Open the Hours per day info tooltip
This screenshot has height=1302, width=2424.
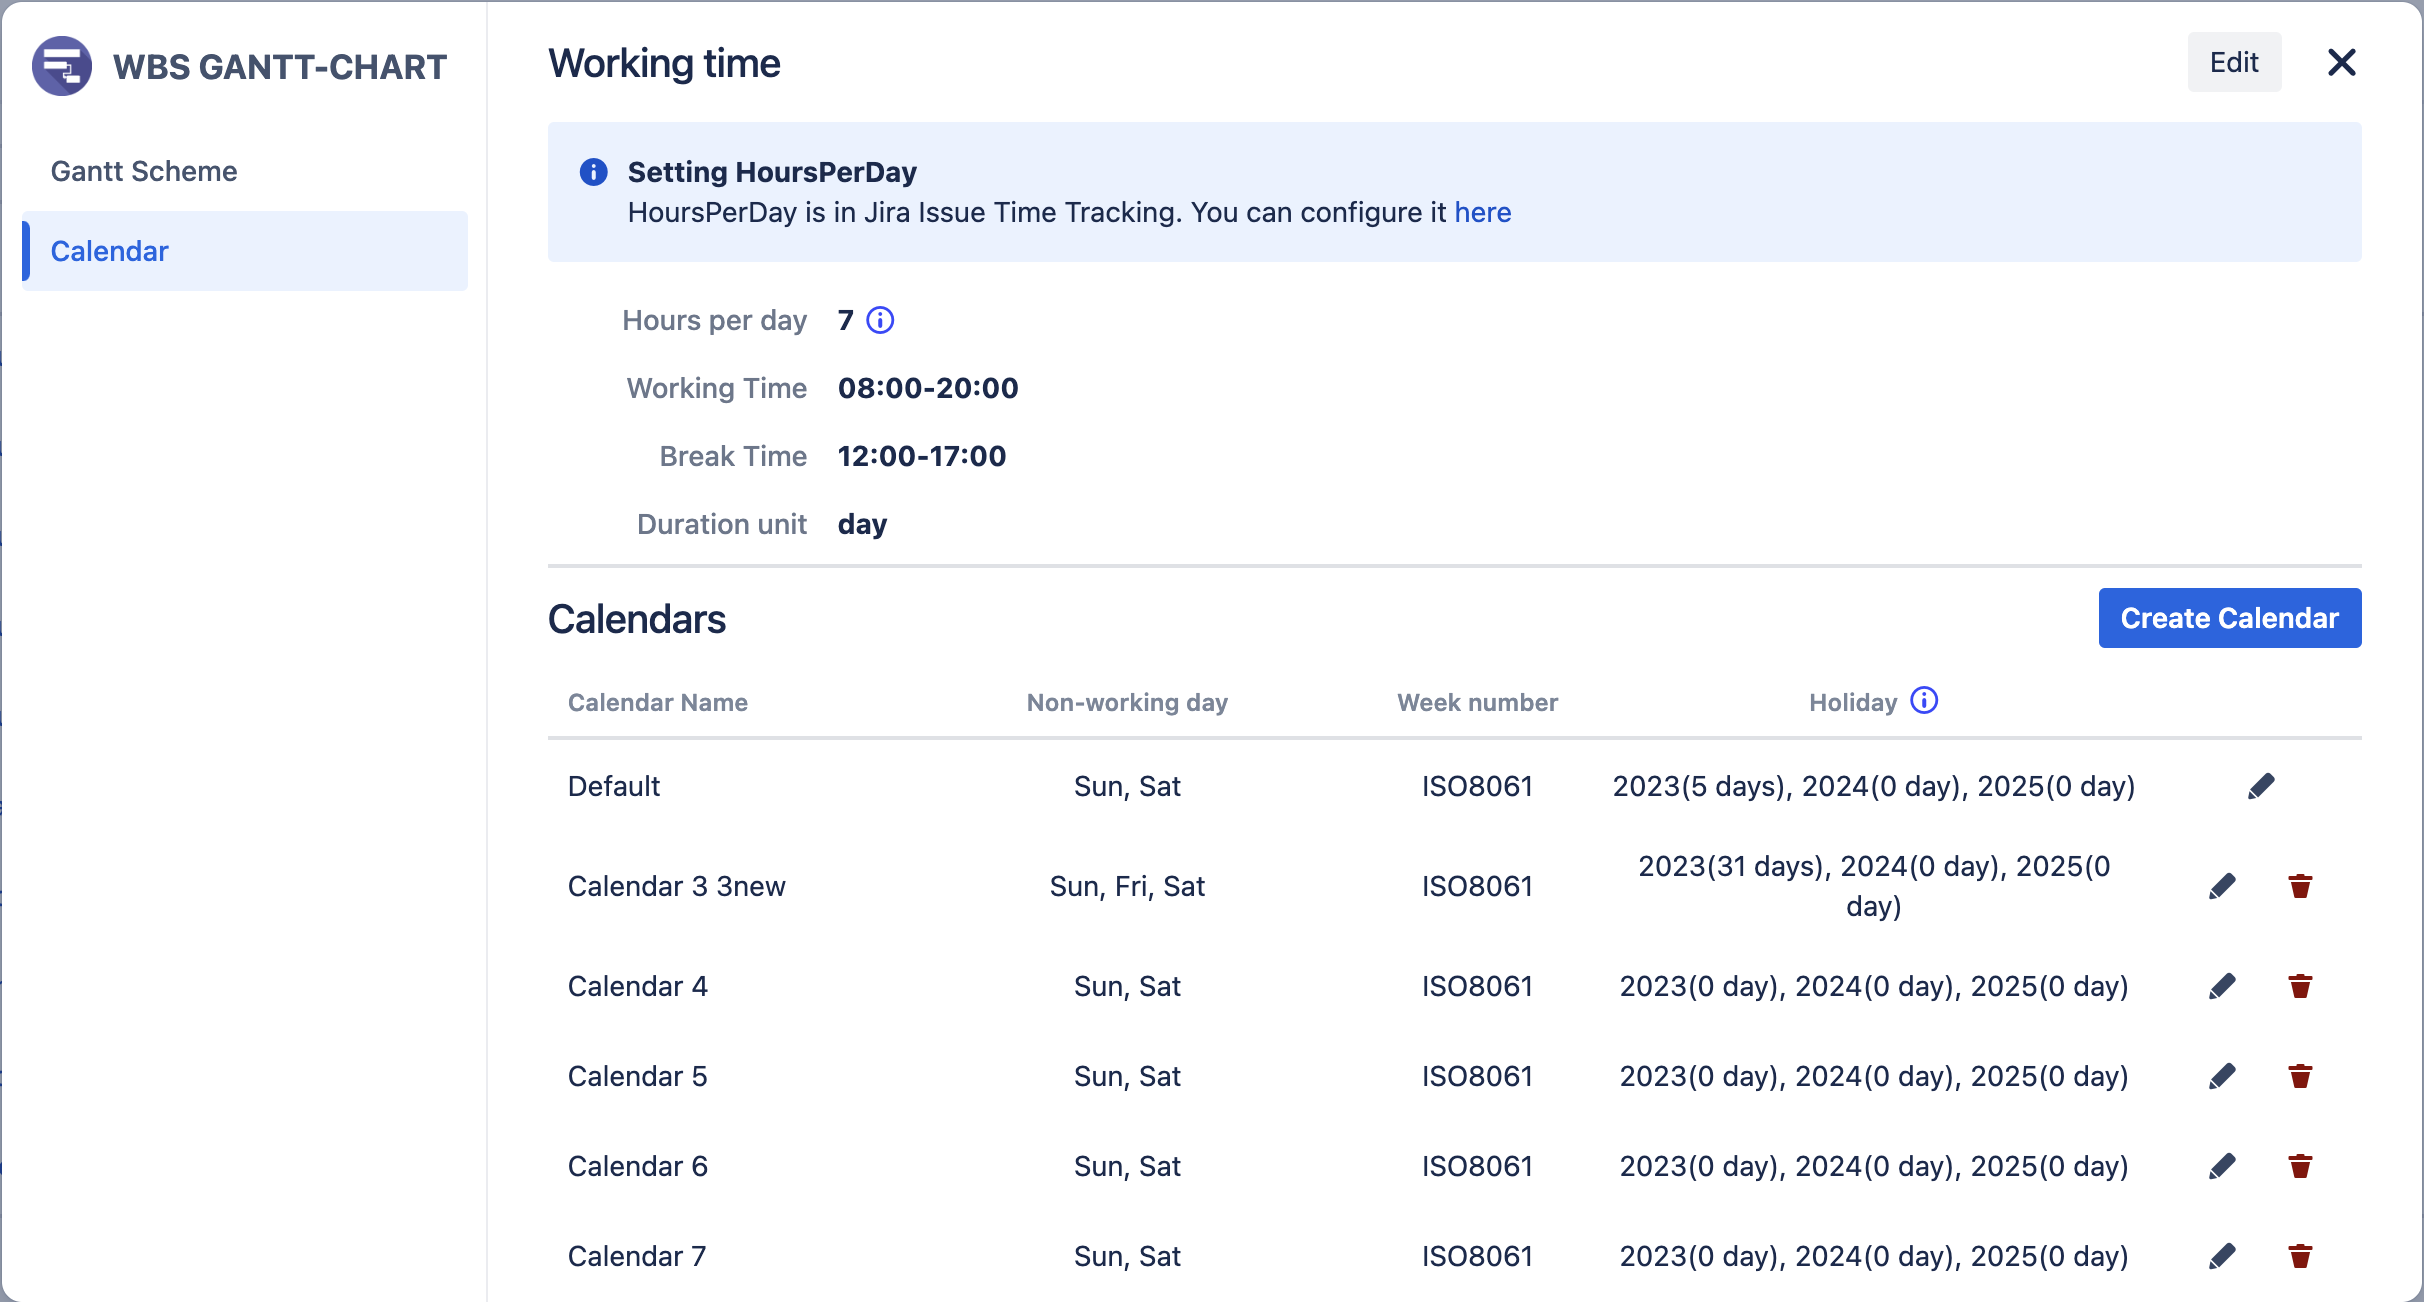(879, 321)
